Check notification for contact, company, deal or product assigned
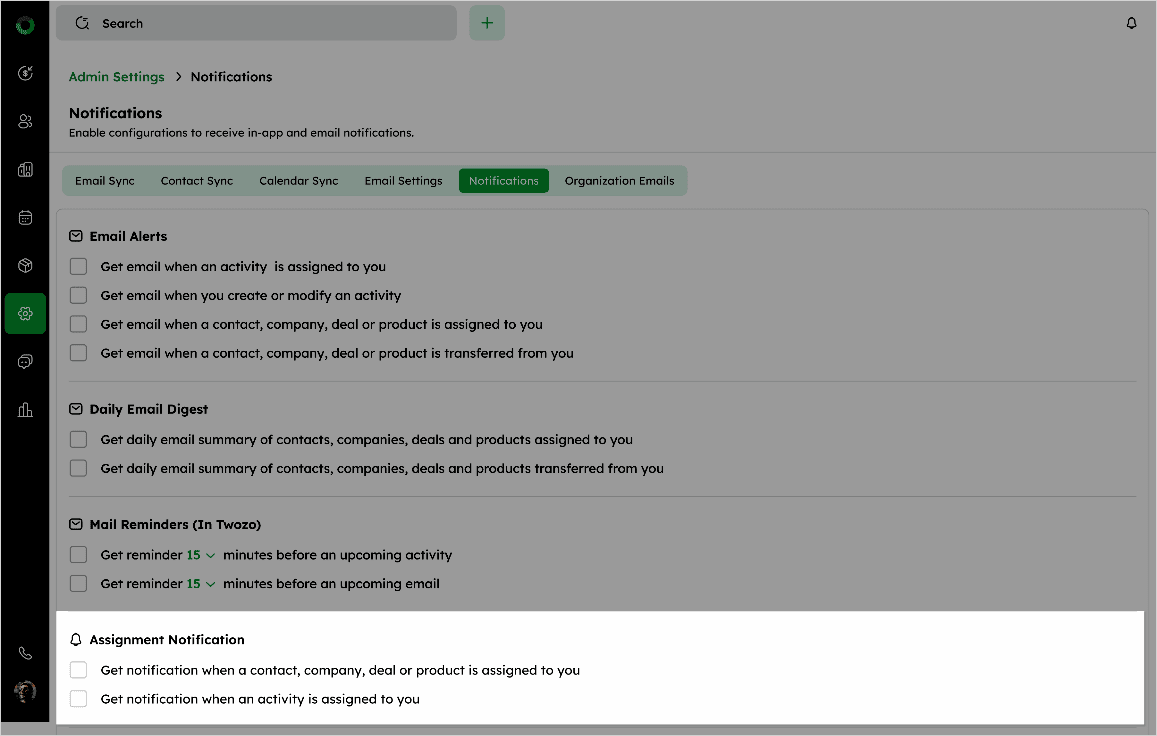1157x736 pixels. [x=78, y=670]
